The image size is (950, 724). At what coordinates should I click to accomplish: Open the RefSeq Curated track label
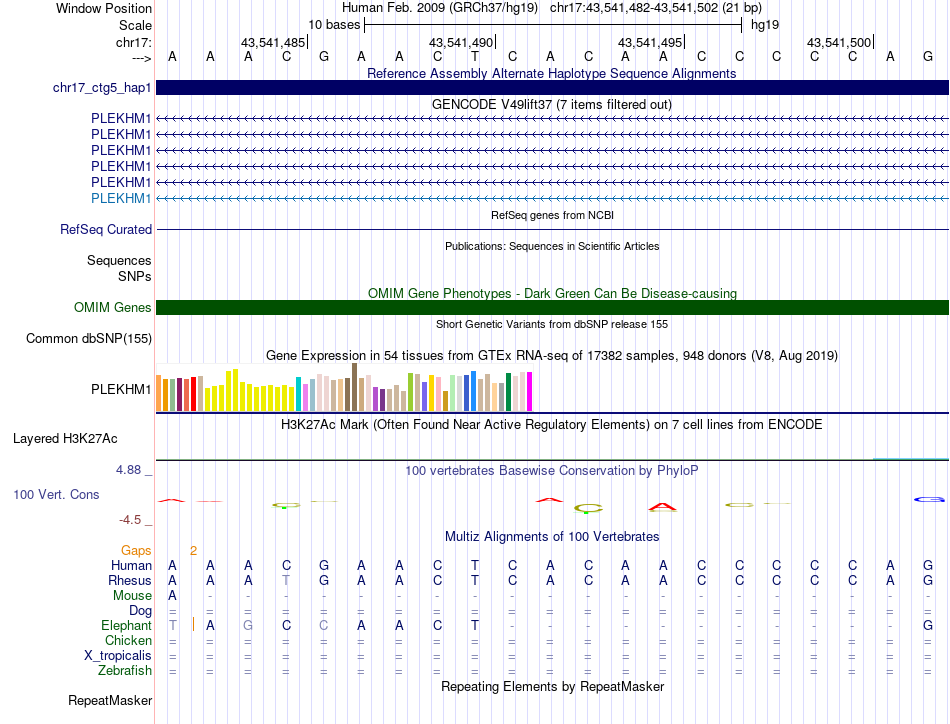[x=106, y=230]
